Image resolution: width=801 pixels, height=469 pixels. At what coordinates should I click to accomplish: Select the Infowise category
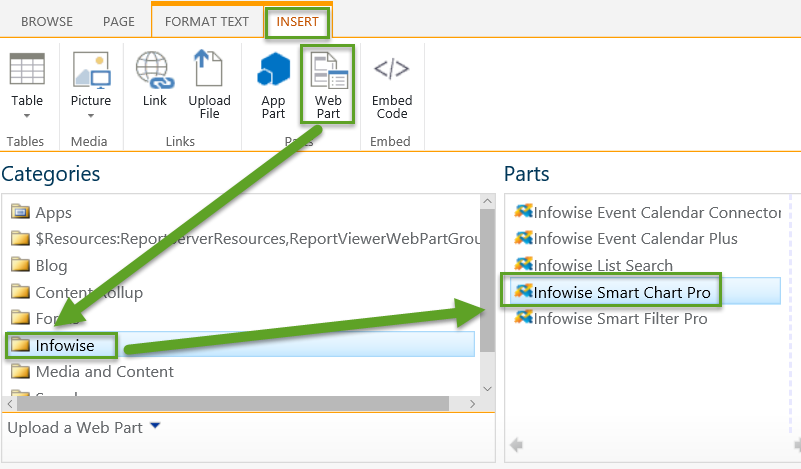click(x=241, y=345)
